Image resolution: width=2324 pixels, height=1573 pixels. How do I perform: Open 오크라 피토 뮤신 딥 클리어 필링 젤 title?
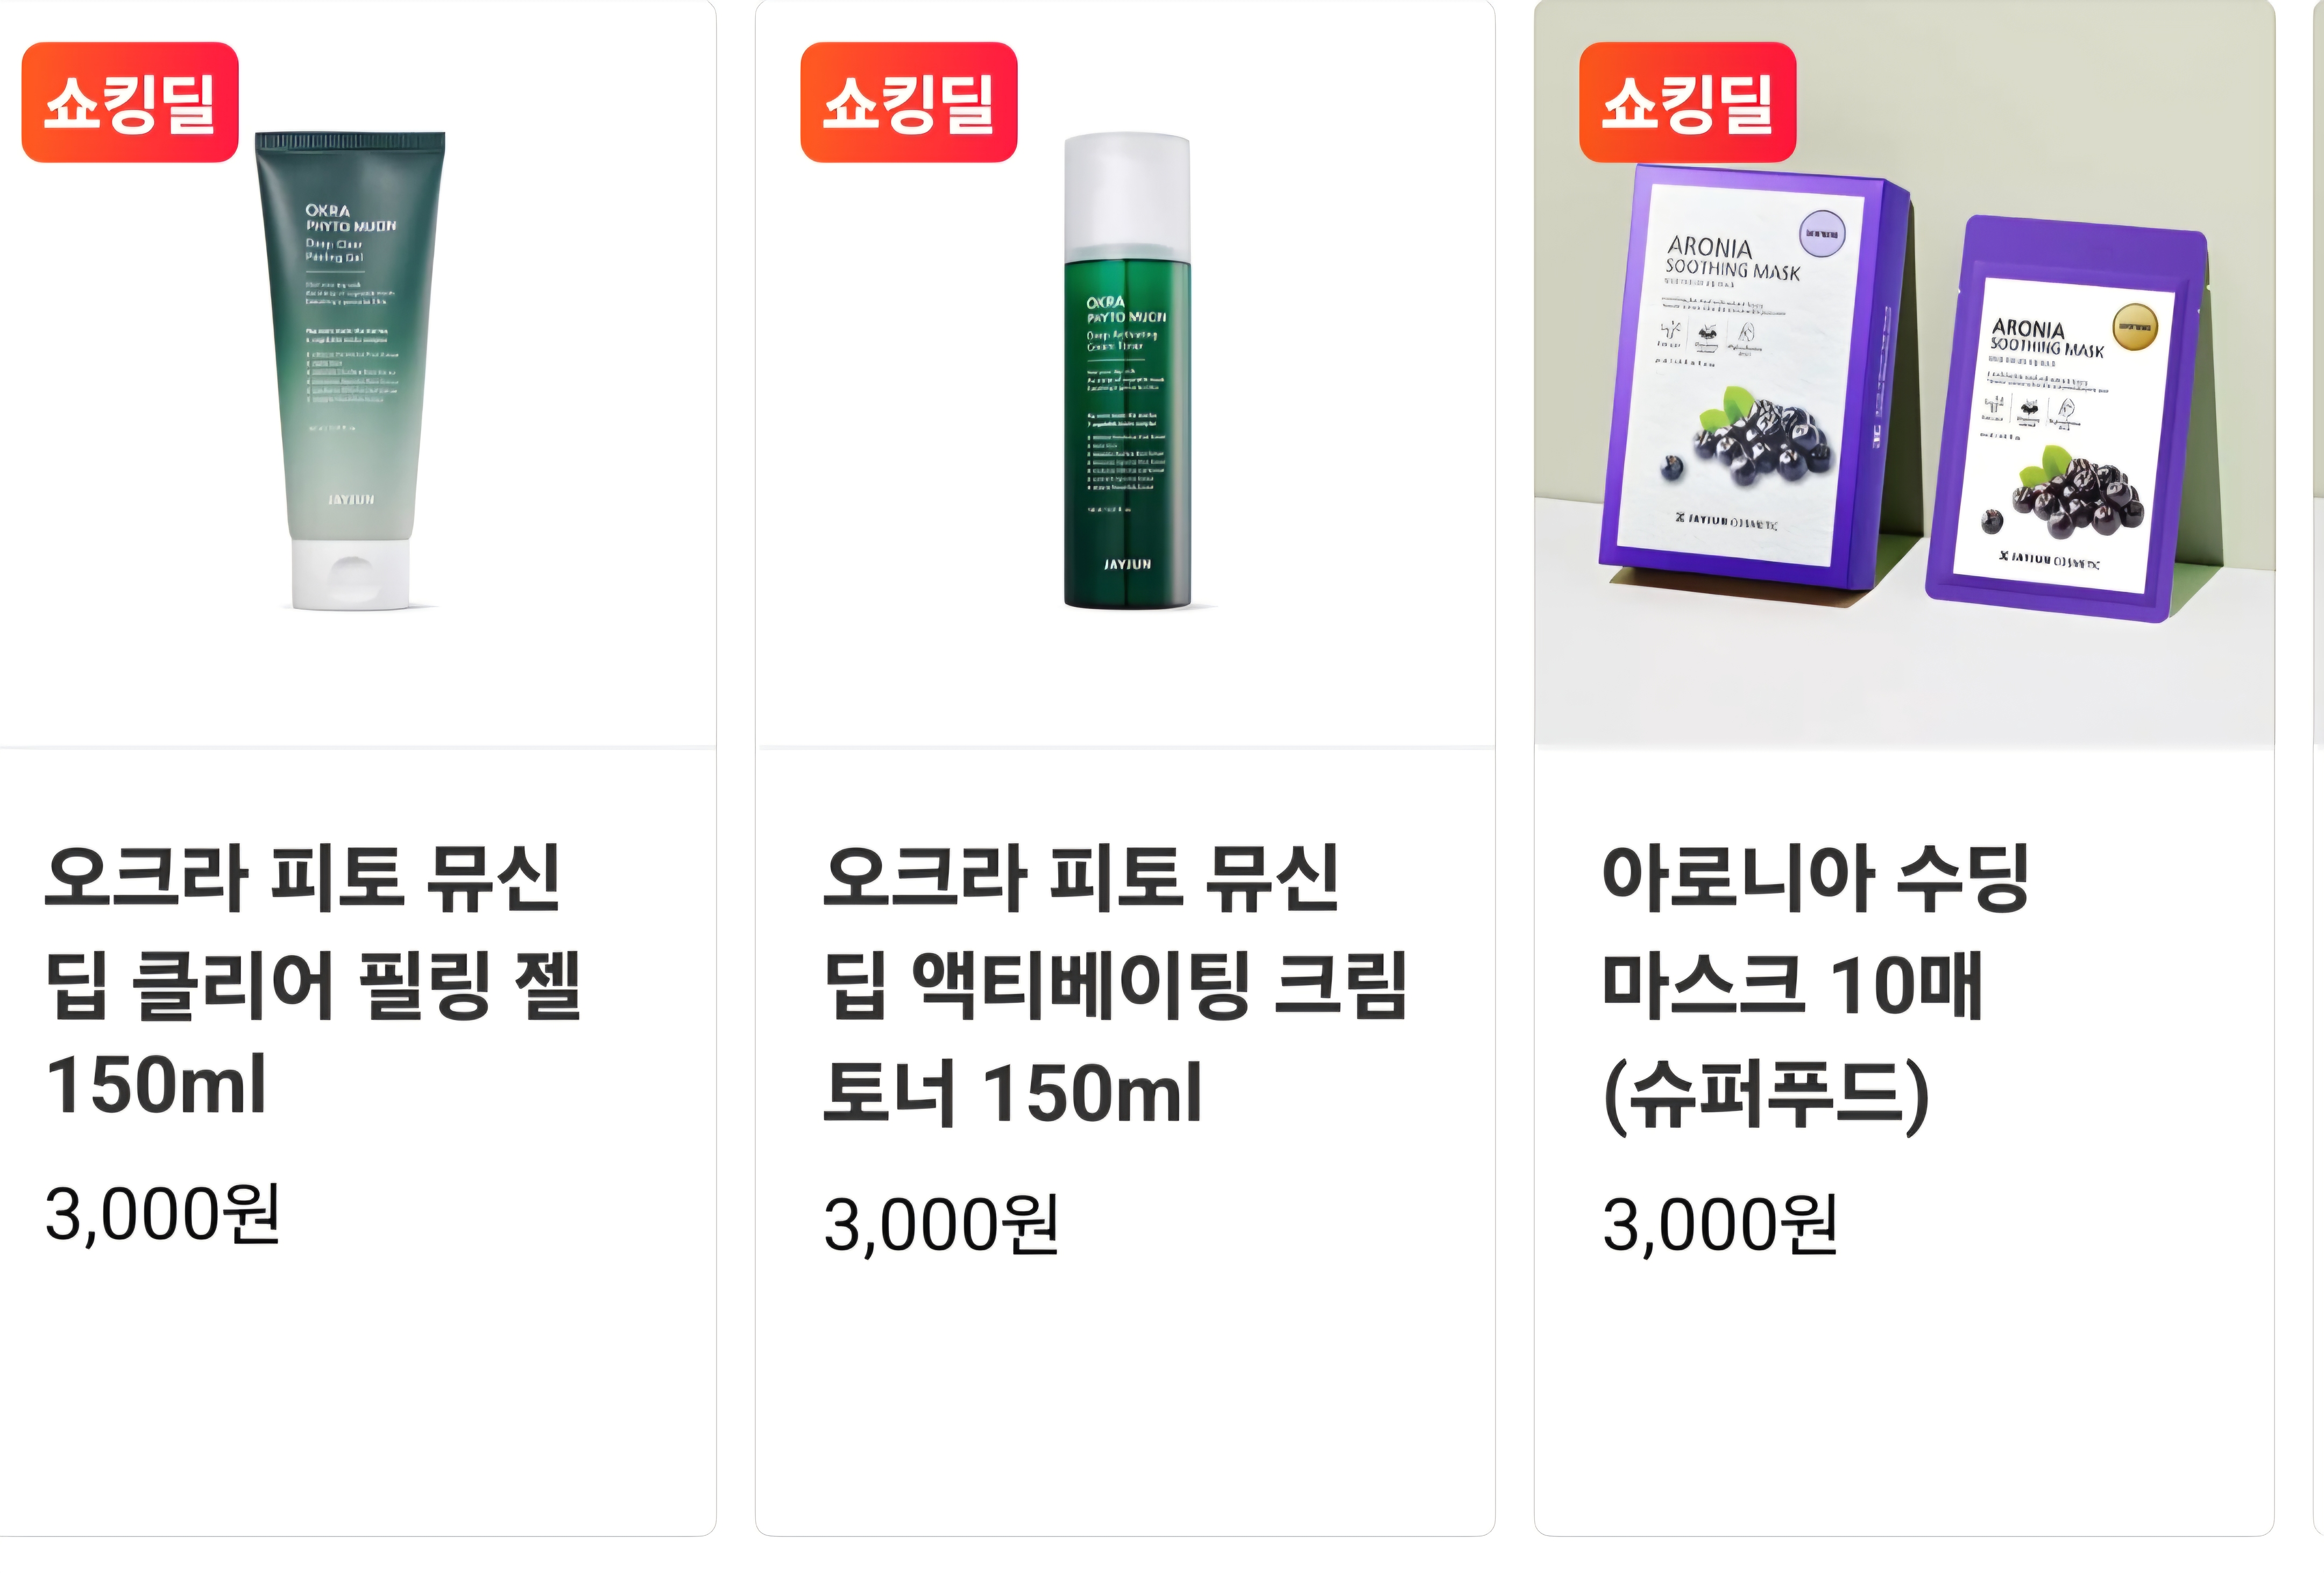click(x=313, y=982)
